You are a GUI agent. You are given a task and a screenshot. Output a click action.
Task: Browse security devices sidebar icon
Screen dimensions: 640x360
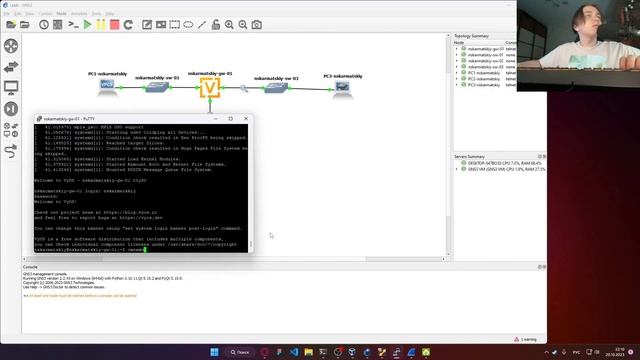11,109
